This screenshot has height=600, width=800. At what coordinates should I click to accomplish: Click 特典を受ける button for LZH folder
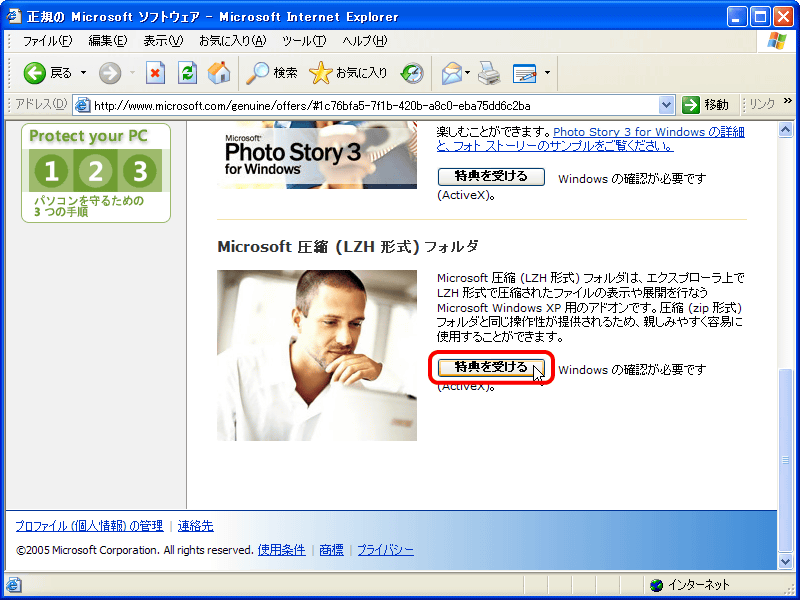point(491,367)
